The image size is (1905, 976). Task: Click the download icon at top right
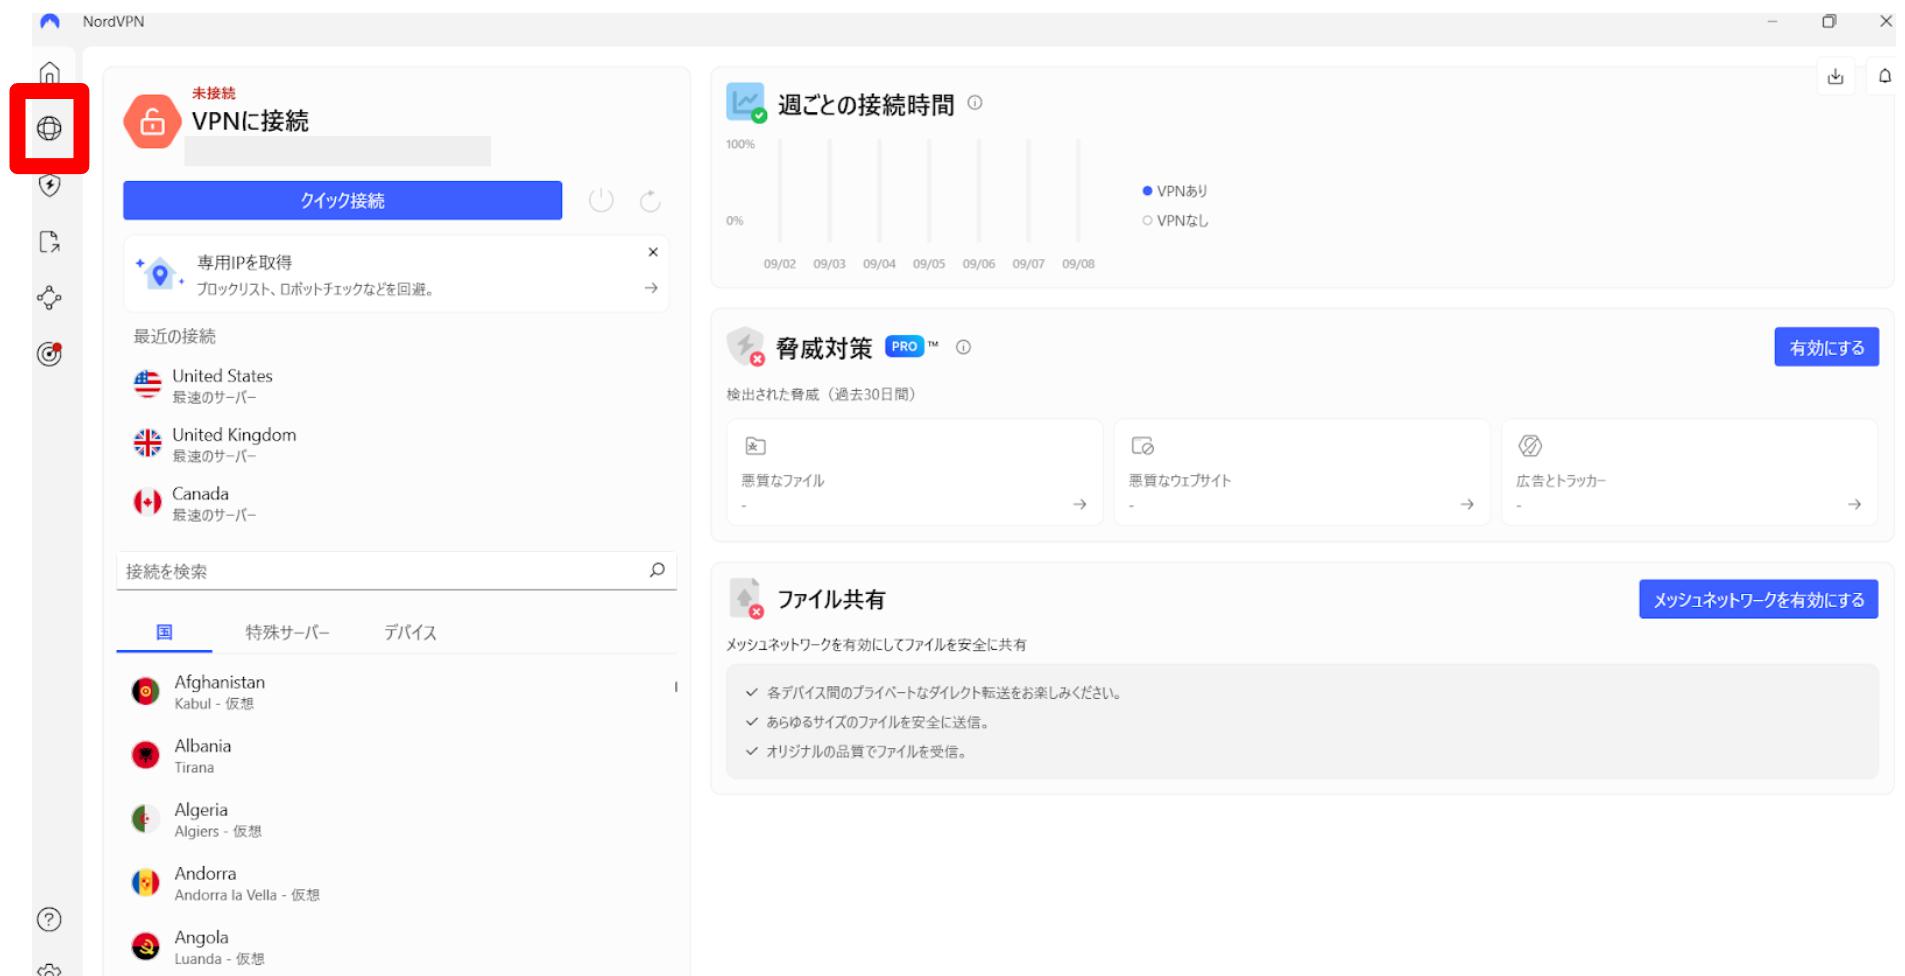point(1835,77)
